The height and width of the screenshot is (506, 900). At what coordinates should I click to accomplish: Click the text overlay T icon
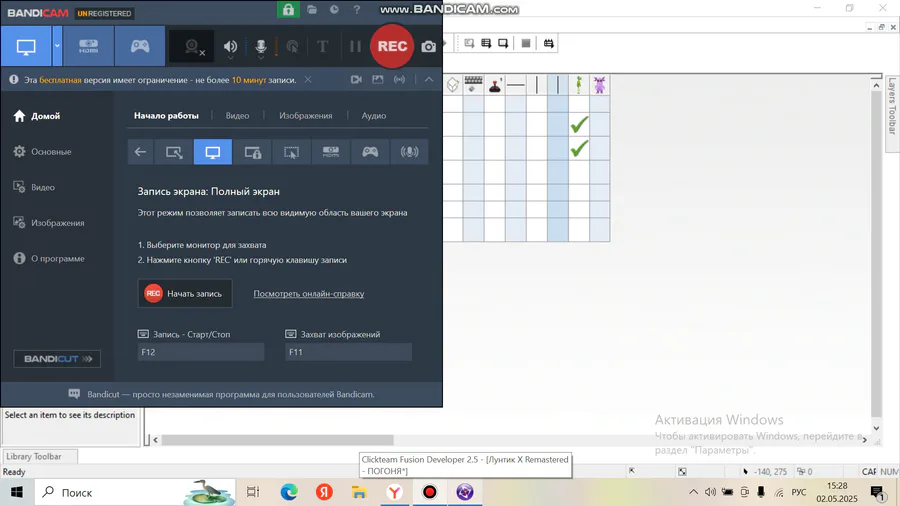(322, 46)
